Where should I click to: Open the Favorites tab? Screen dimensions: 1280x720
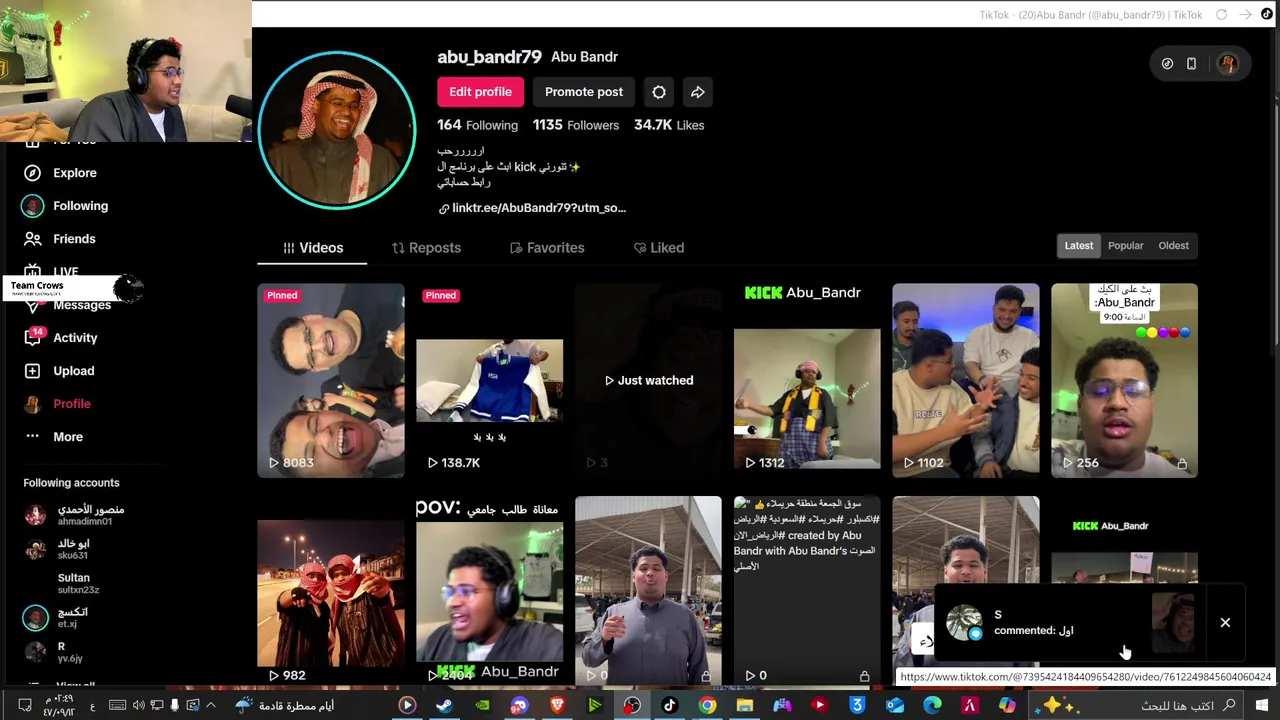tap(547, 248)
